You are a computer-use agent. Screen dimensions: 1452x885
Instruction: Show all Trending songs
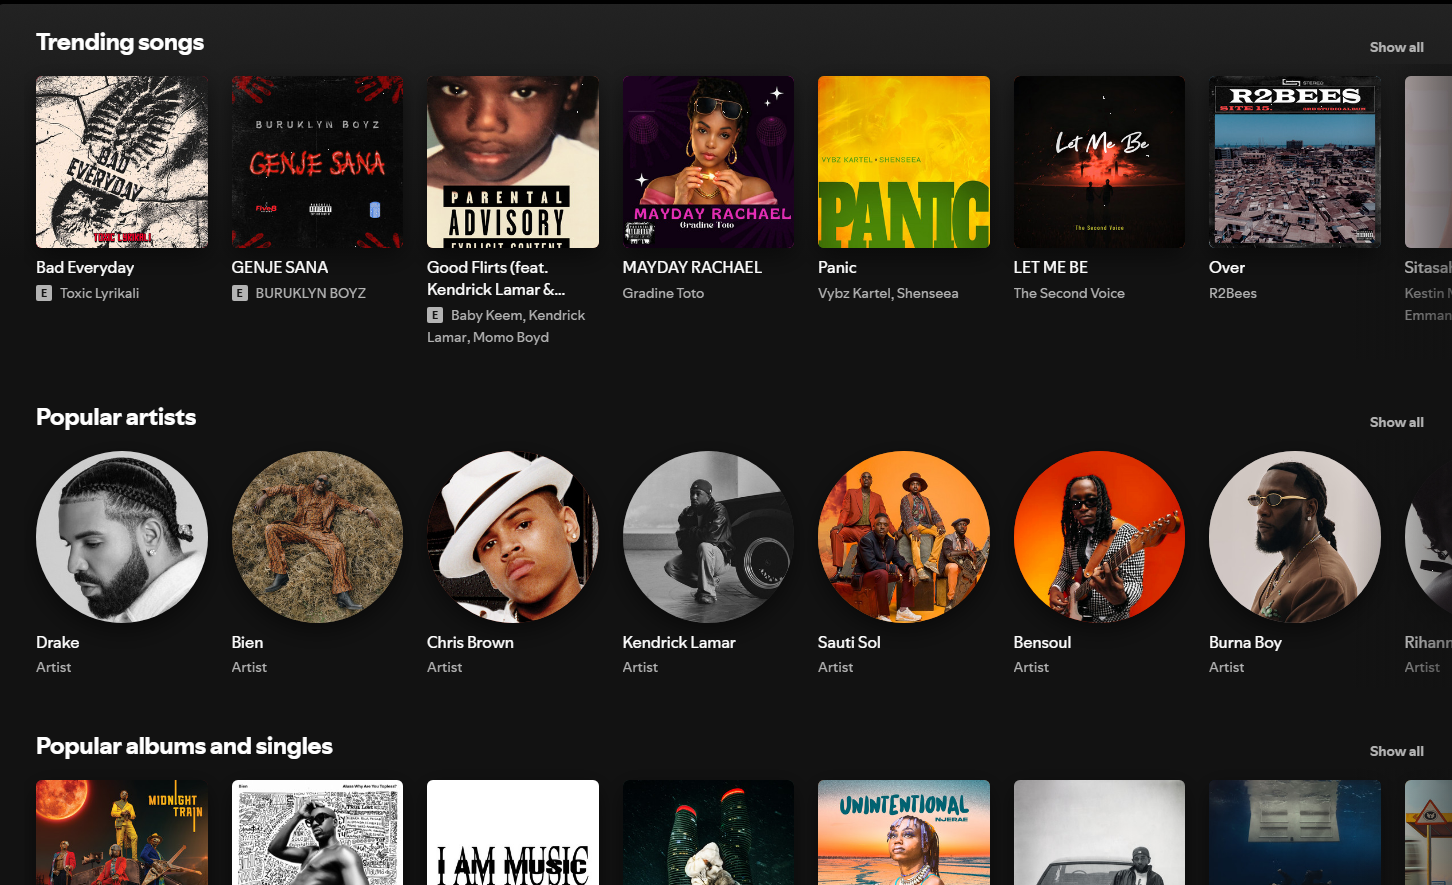1396,46
